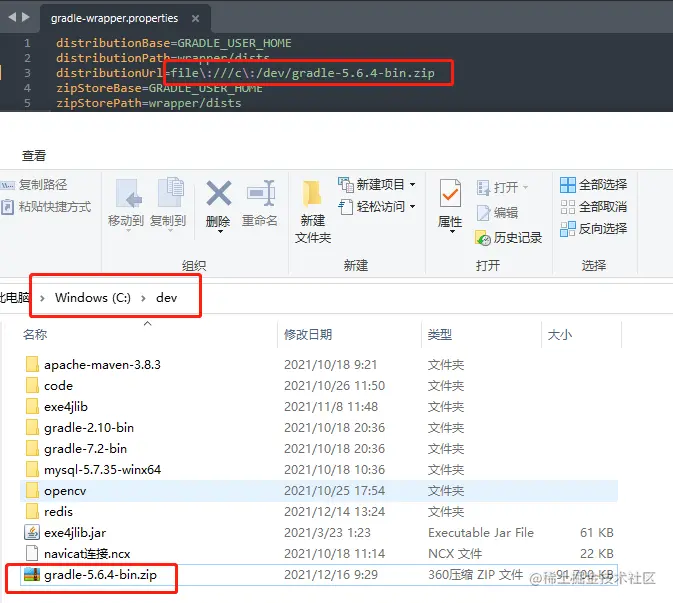This screenshot has height=603, width=673.
Task: Select the apache-maven-3.8.3 folder icon
Action: 32,364
